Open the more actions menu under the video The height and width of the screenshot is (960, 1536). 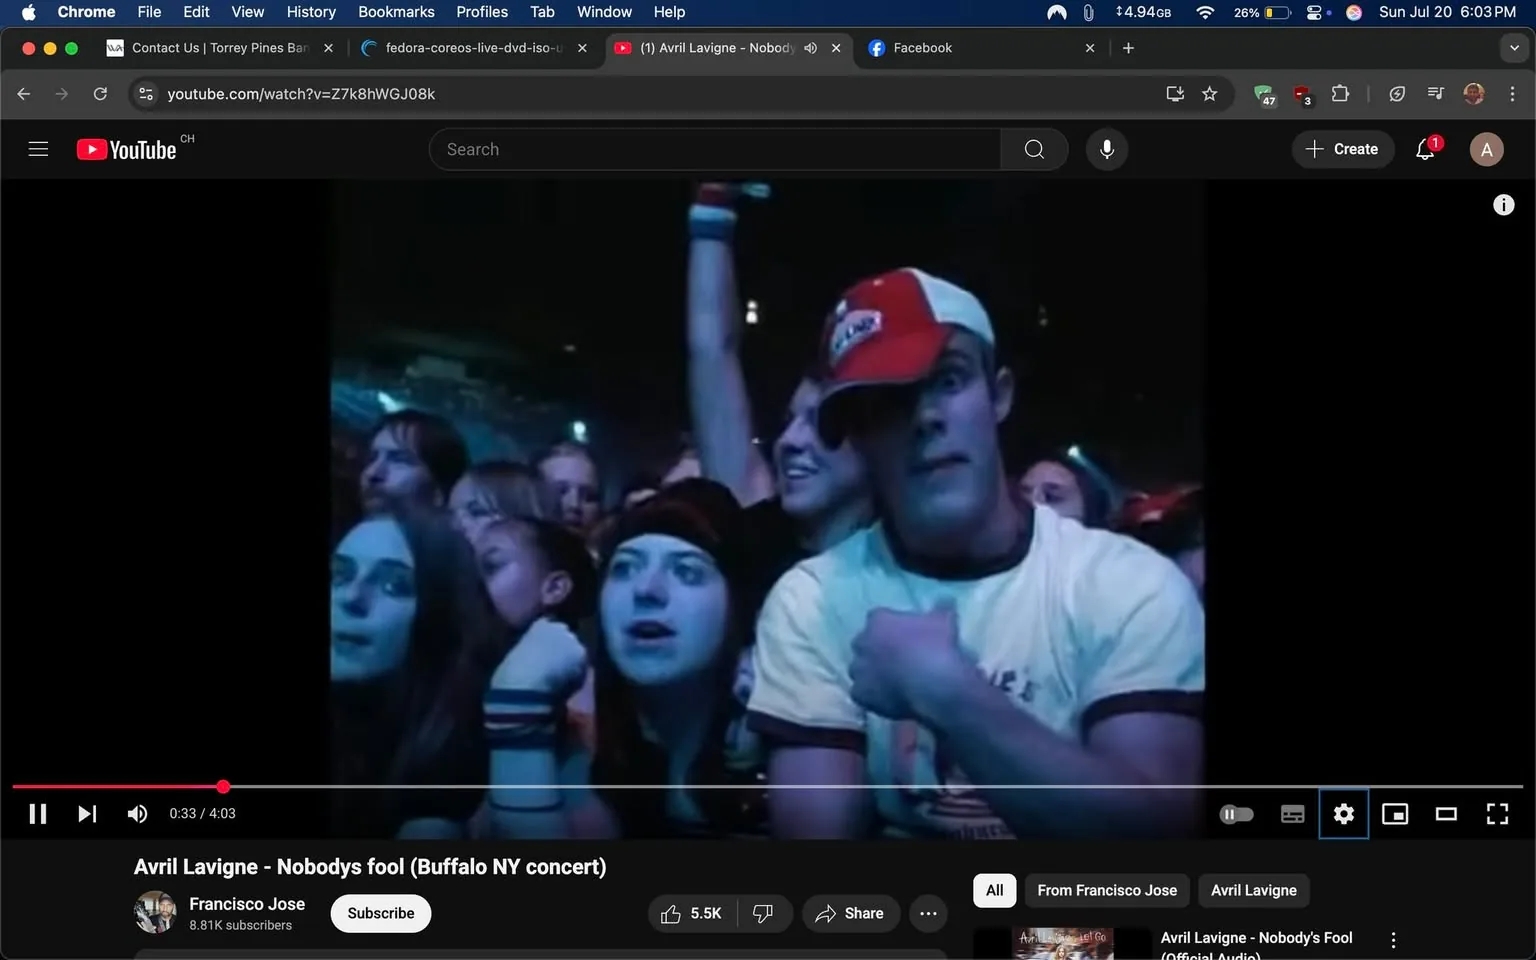point(927,913)
